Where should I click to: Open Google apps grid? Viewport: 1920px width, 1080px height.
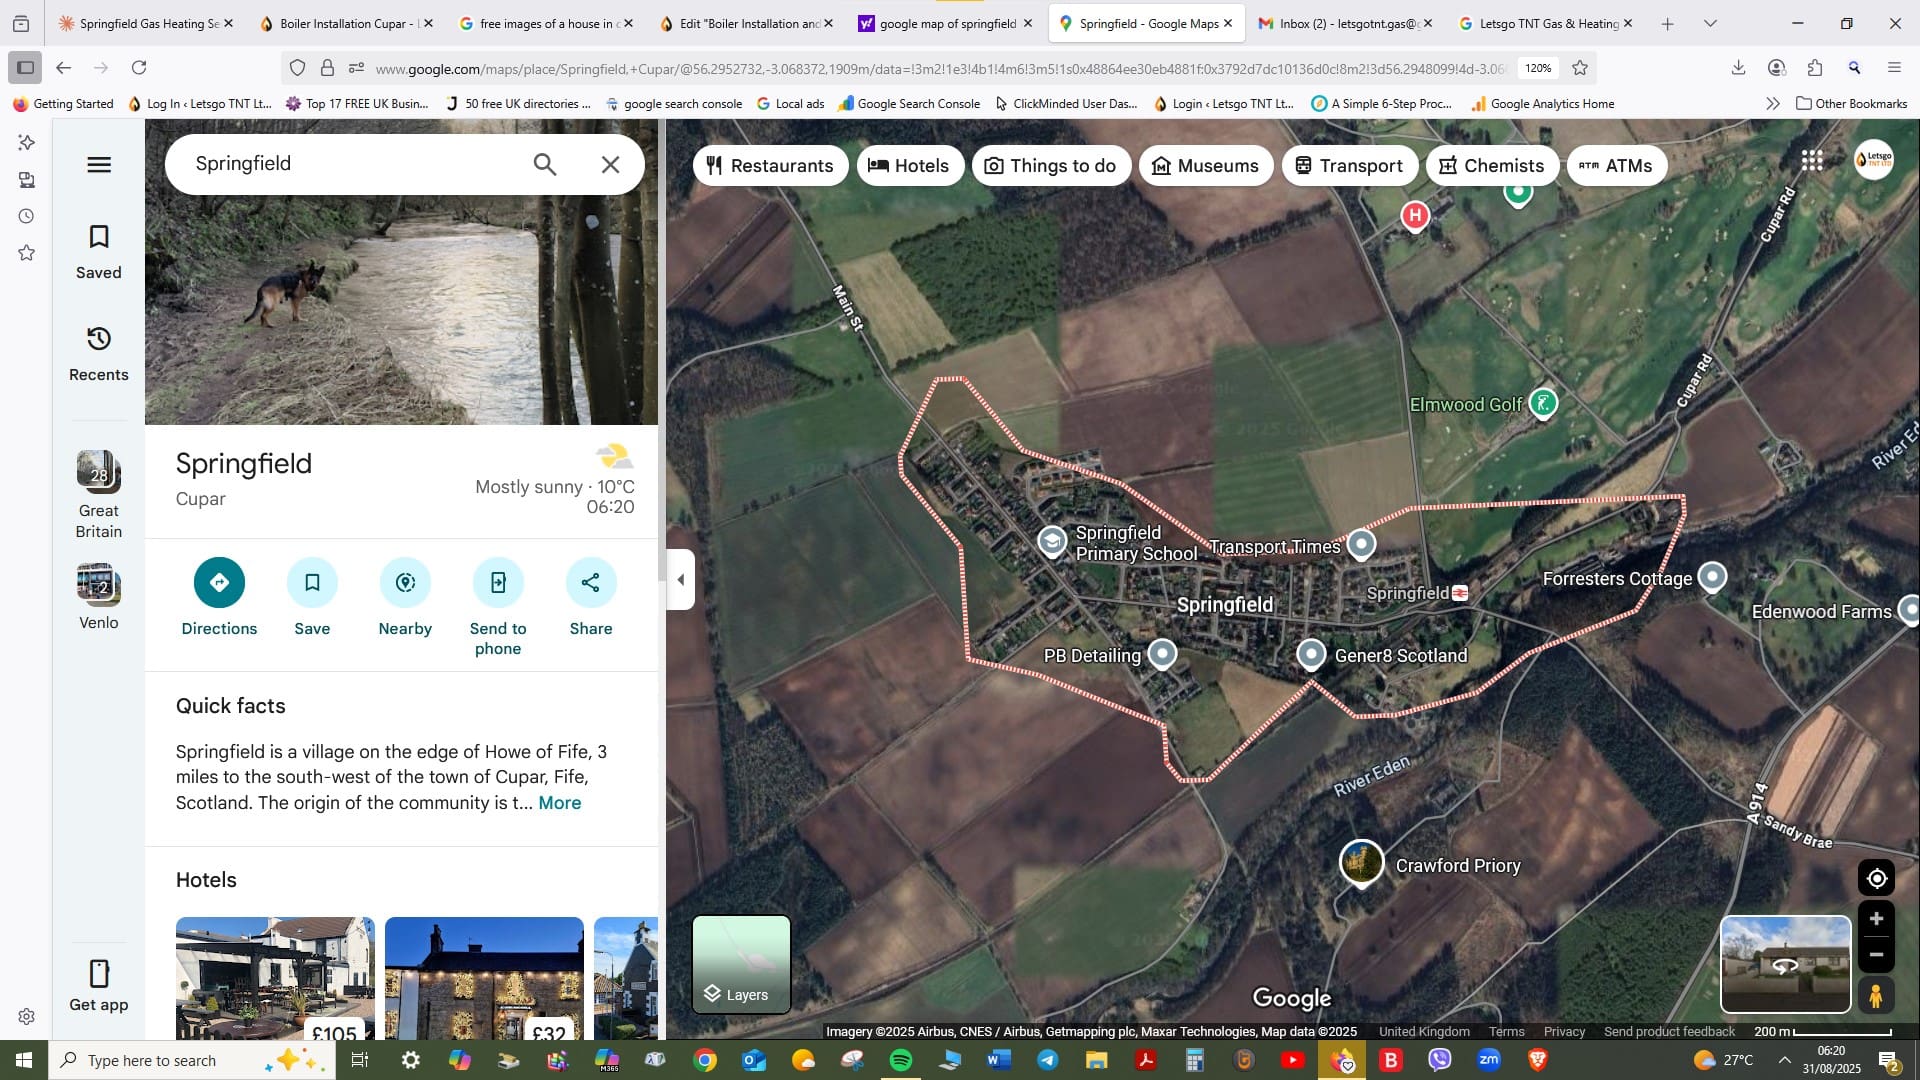point(1812,160)
